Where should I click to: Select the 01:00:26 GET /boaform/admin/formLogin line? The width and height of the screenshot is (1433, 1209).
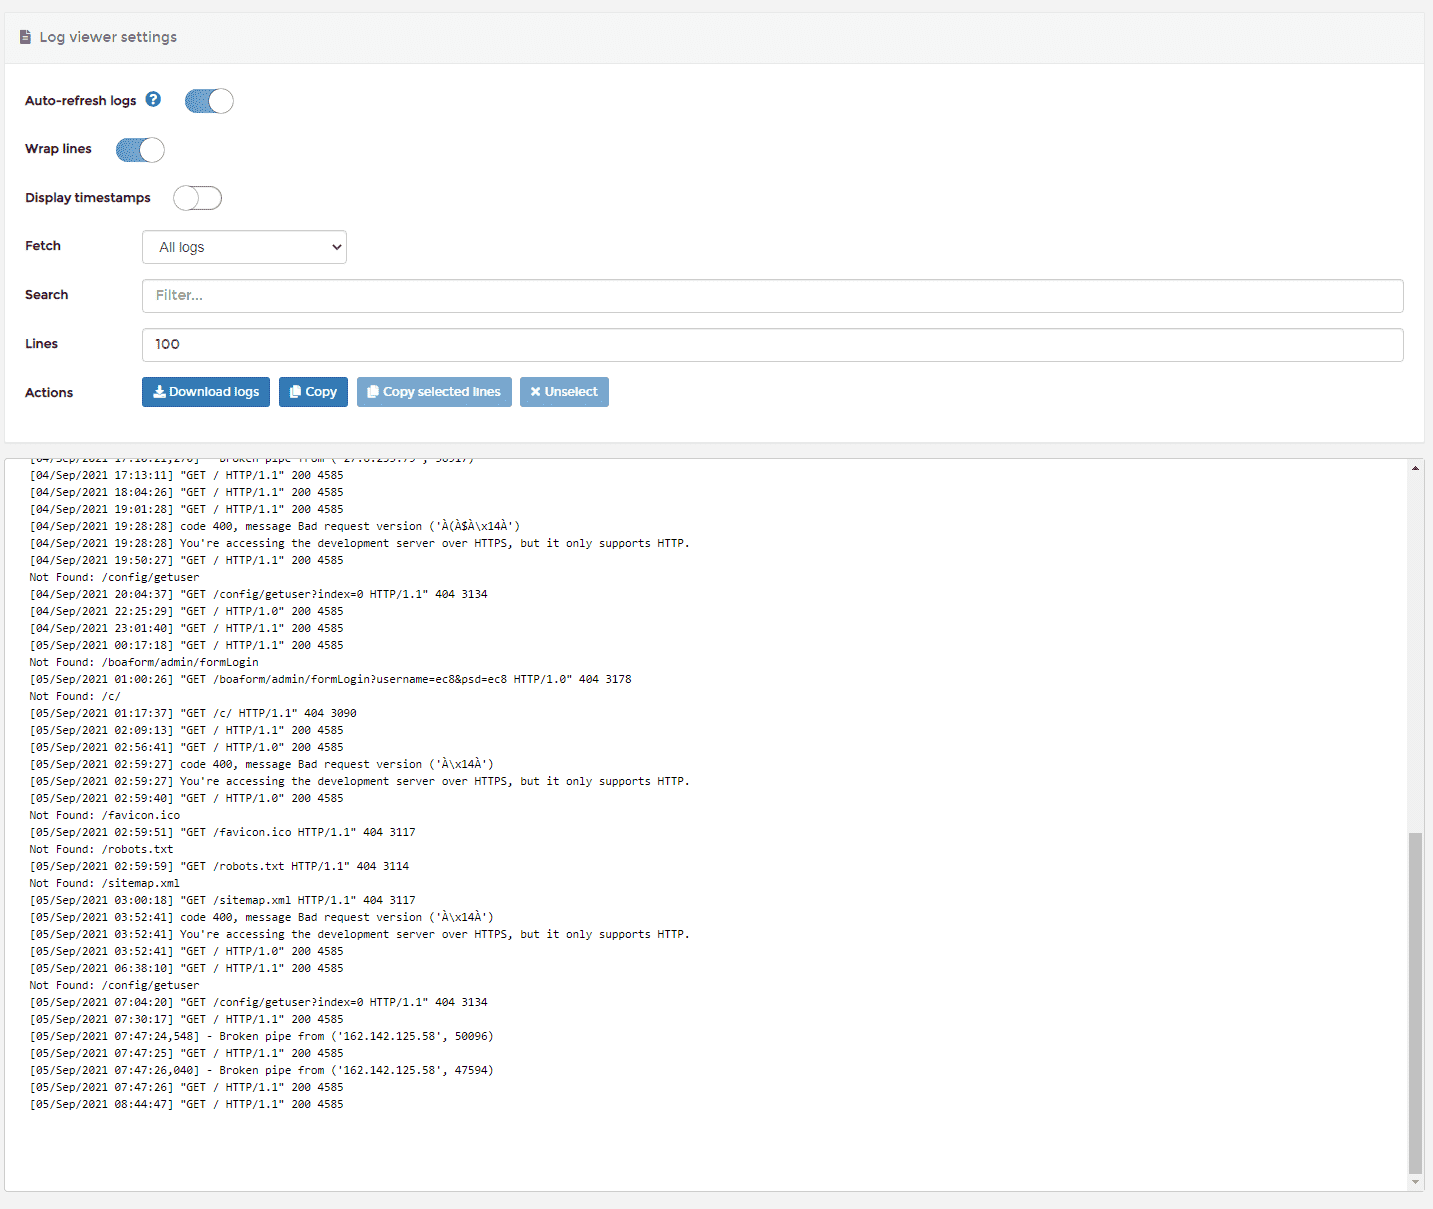coord(330,679)
